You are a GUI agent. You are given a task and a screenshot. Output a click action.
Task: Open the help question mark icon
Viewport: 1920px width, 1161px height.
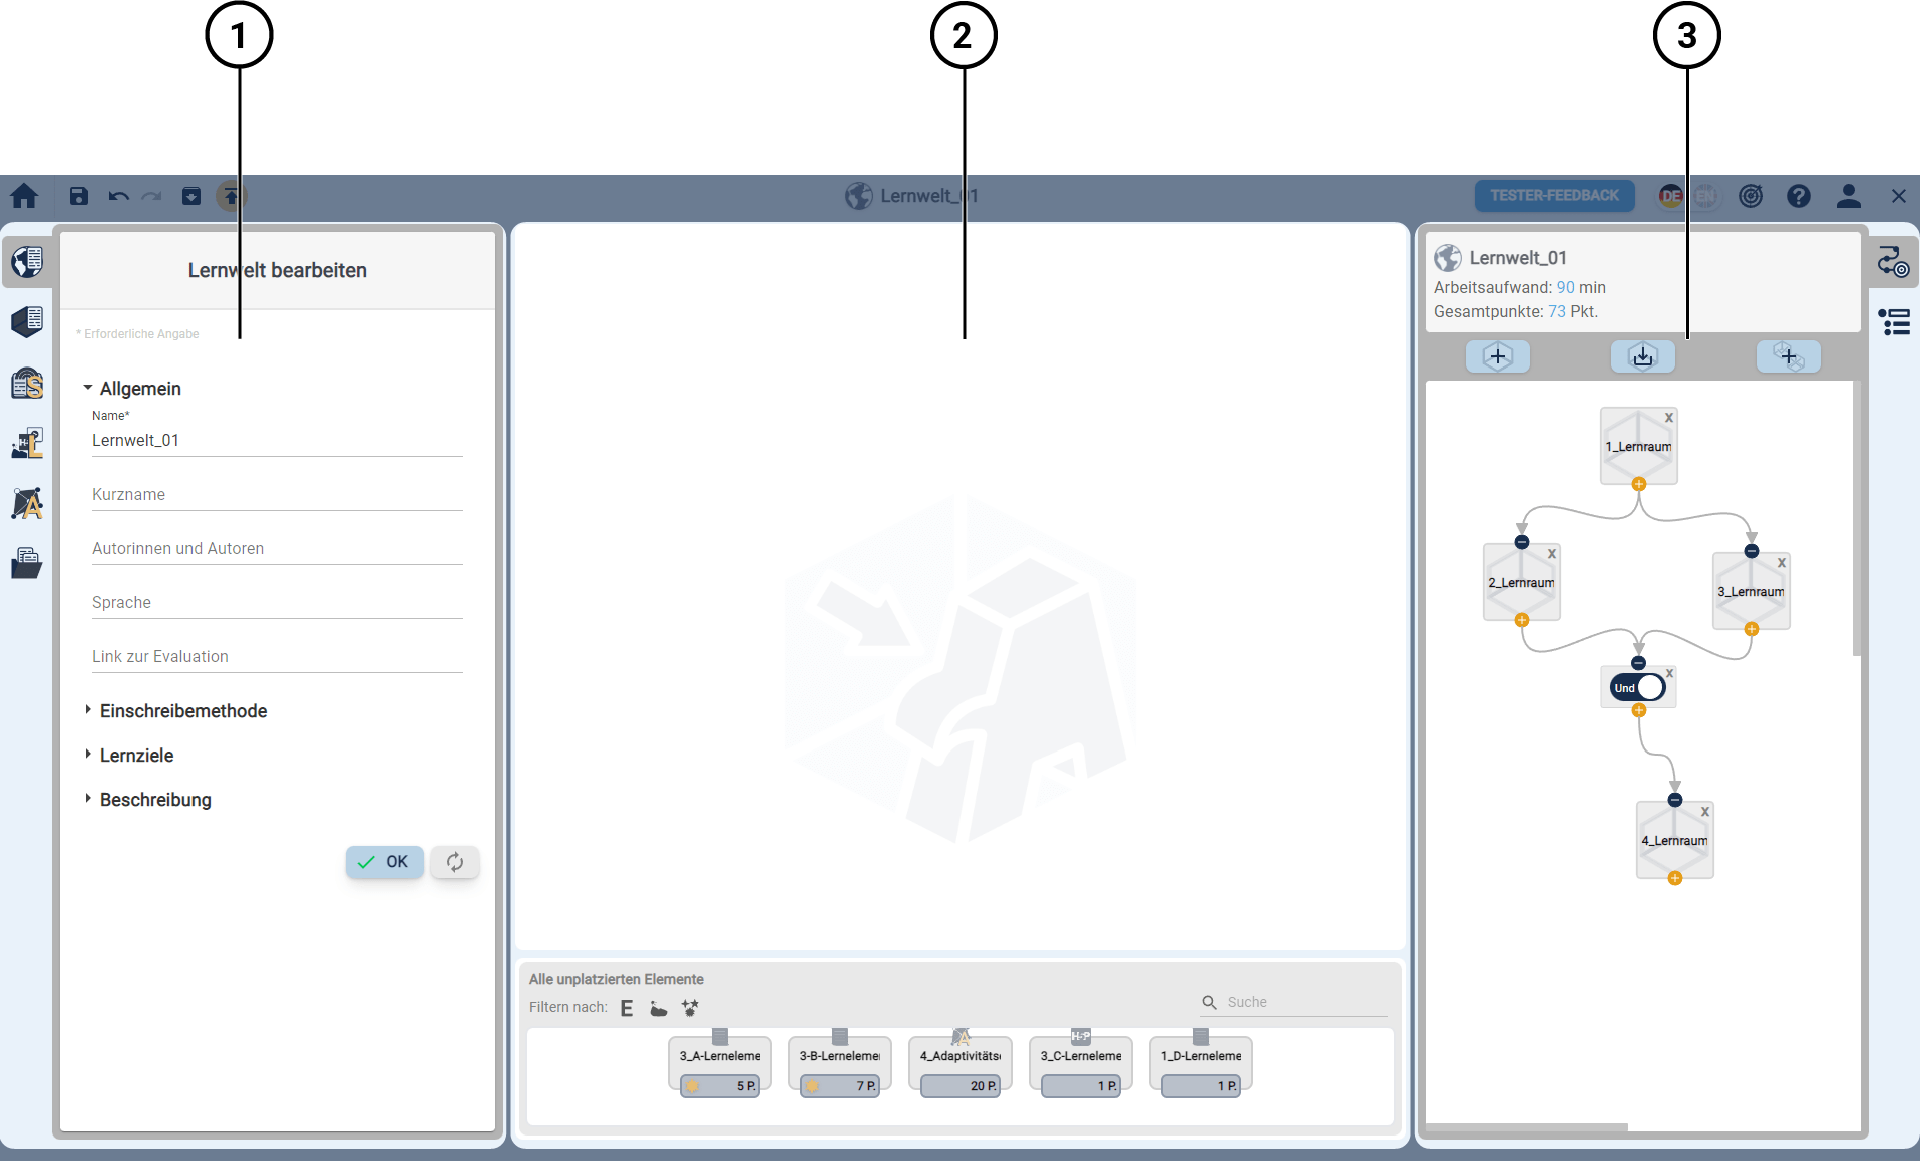1799,196
